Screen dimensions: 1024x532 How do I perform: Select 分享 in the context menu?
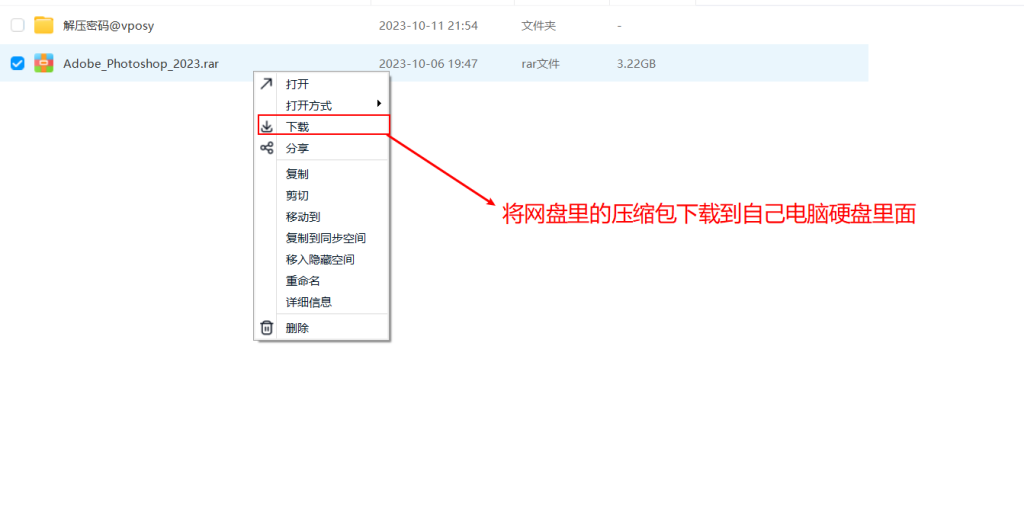297,148
